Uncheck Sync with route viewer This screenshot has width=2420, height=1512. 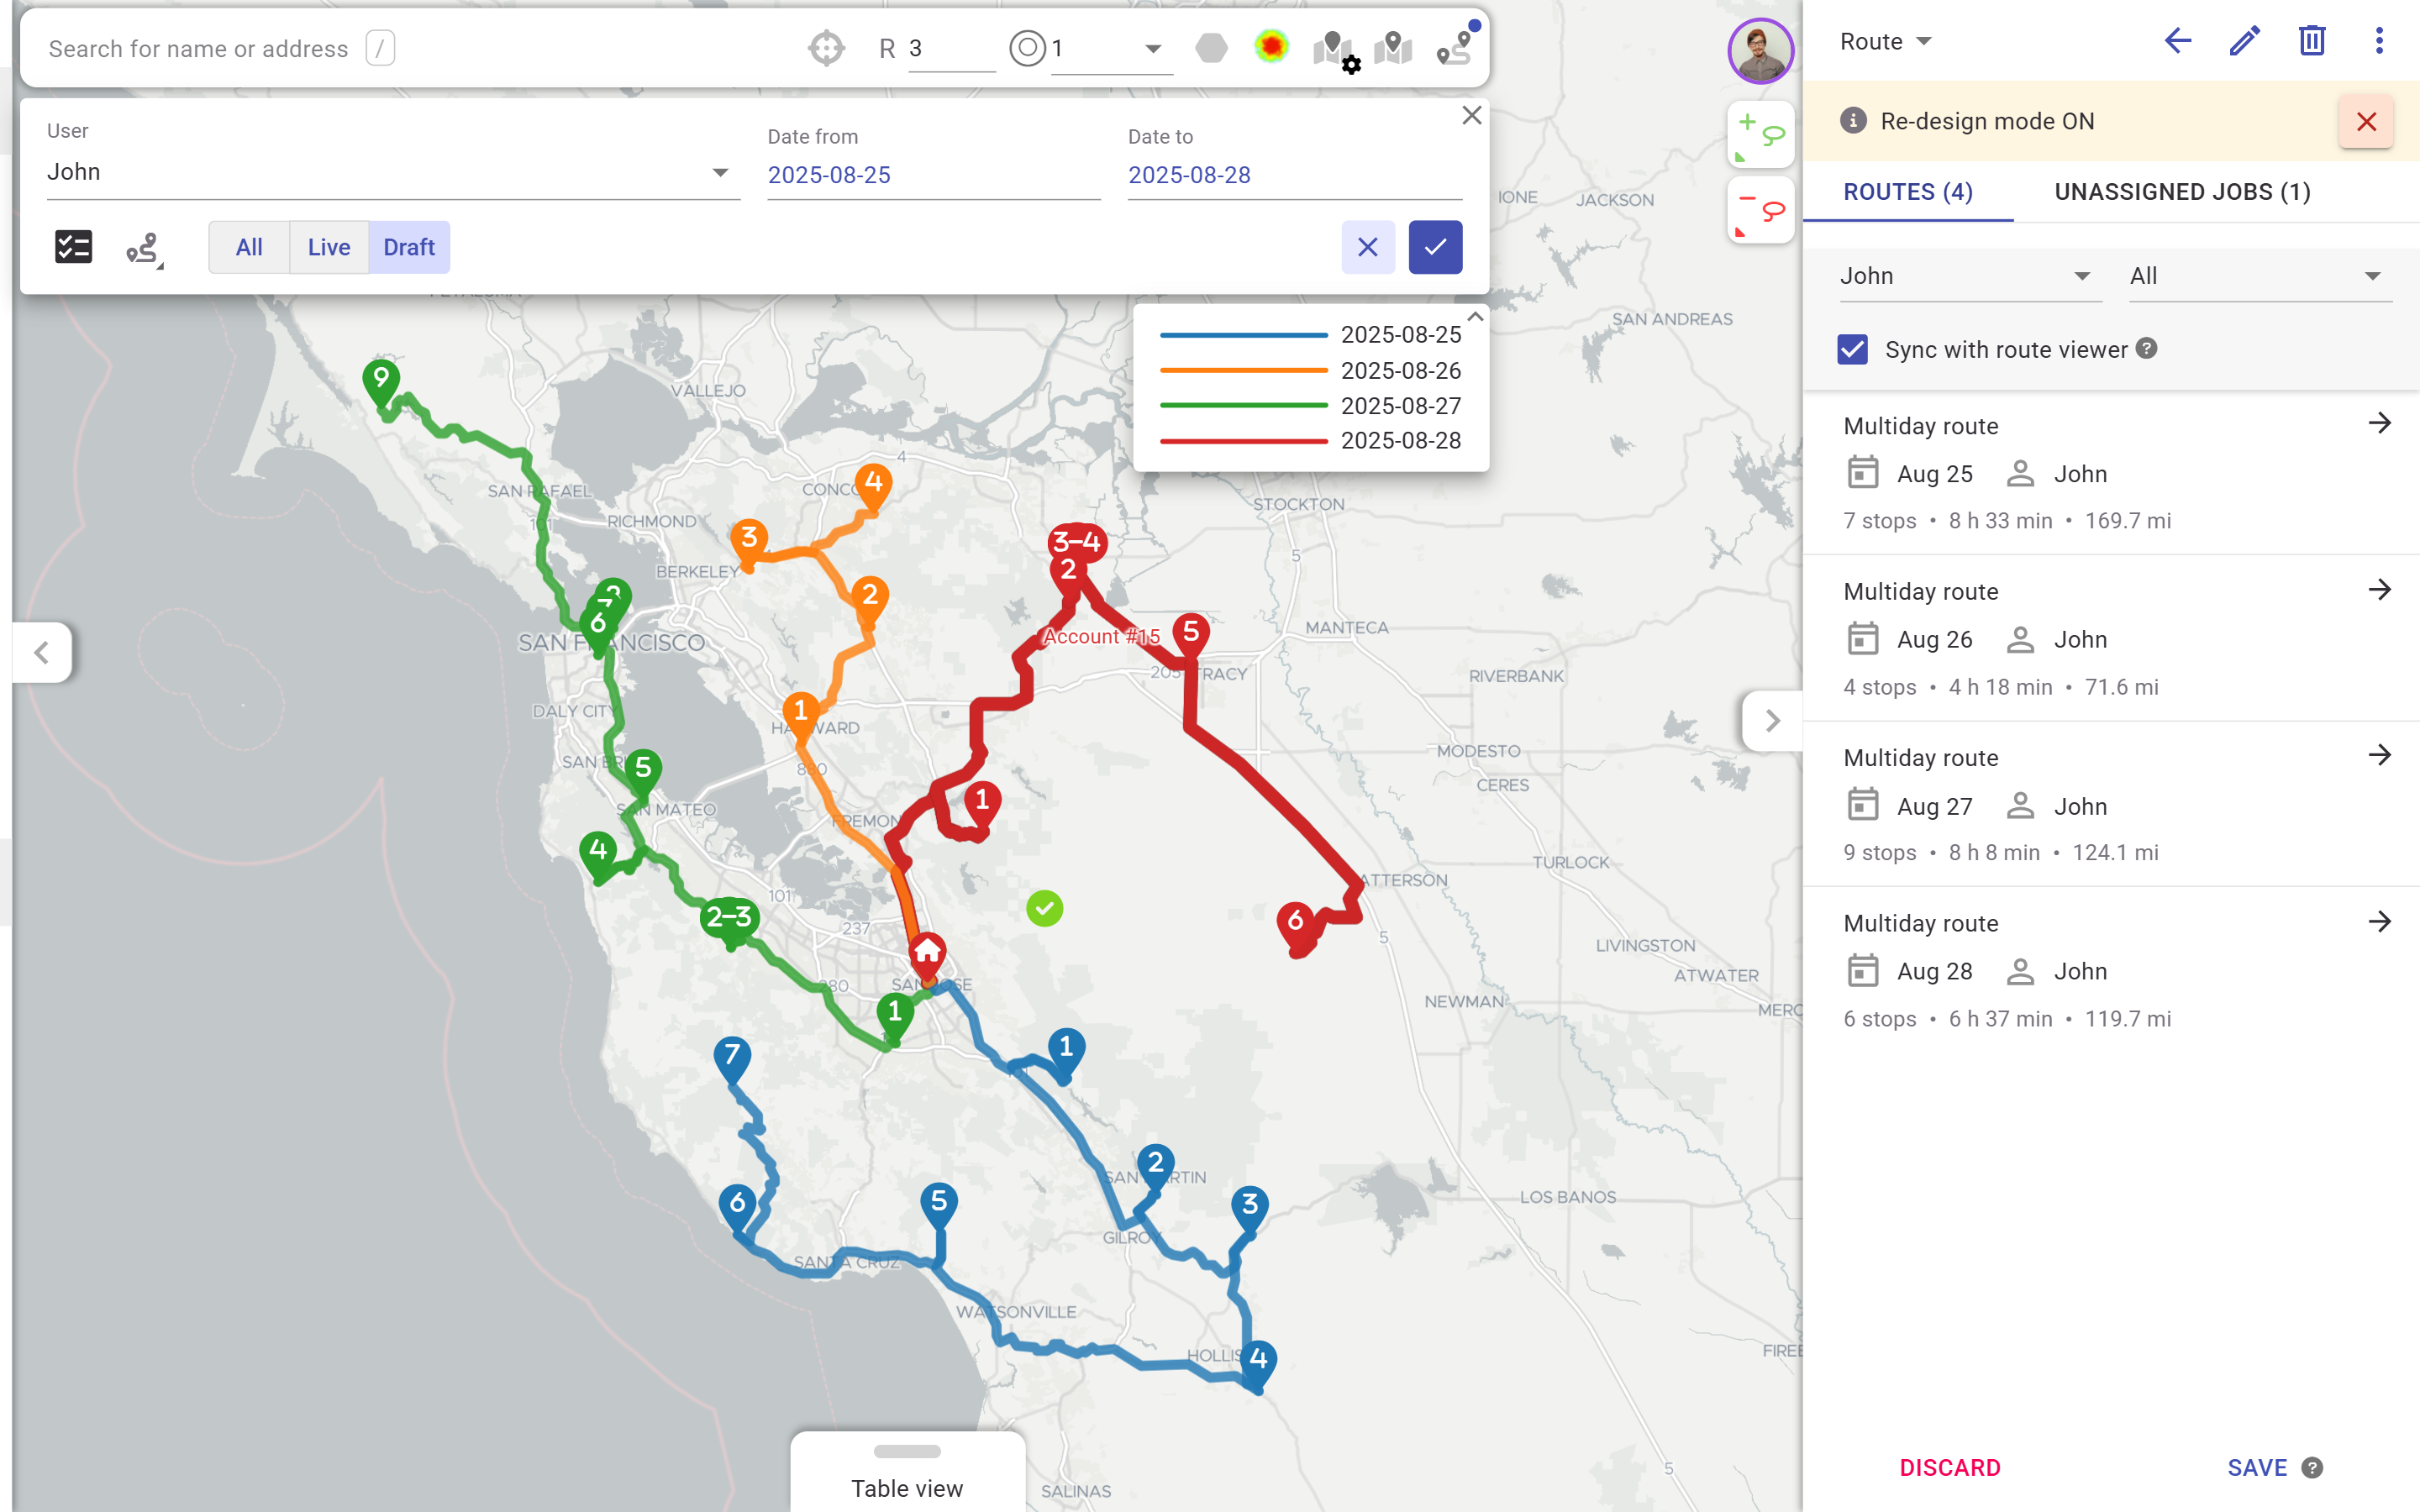pyautogui.click(x=1852, y=349)
